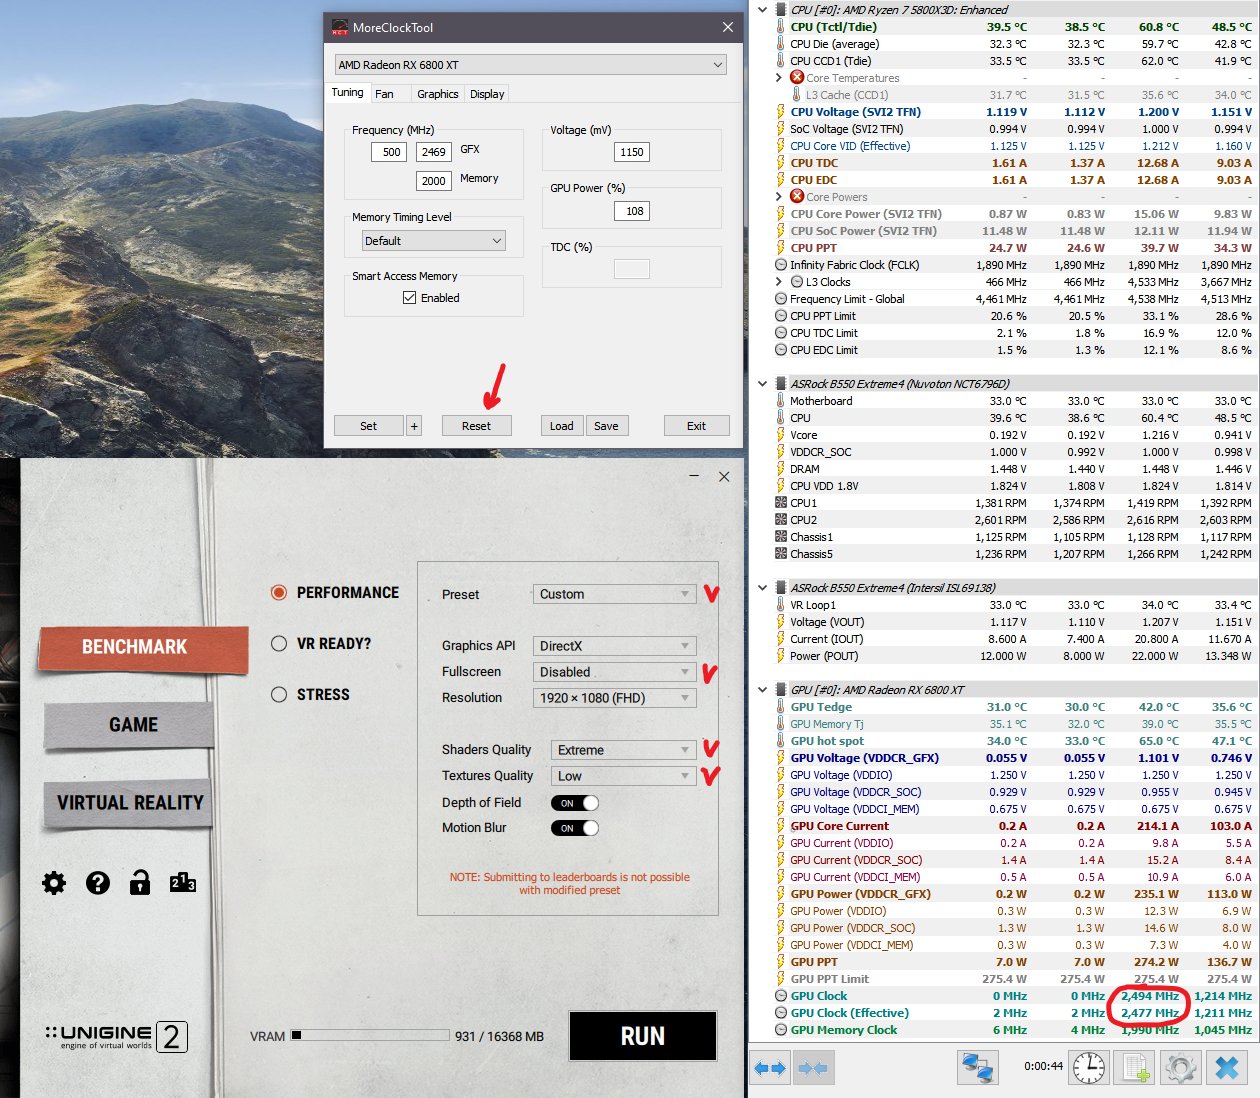Select the STRESS radio button
This screenshot has width=1260, height=1098.
click(279, 695)
